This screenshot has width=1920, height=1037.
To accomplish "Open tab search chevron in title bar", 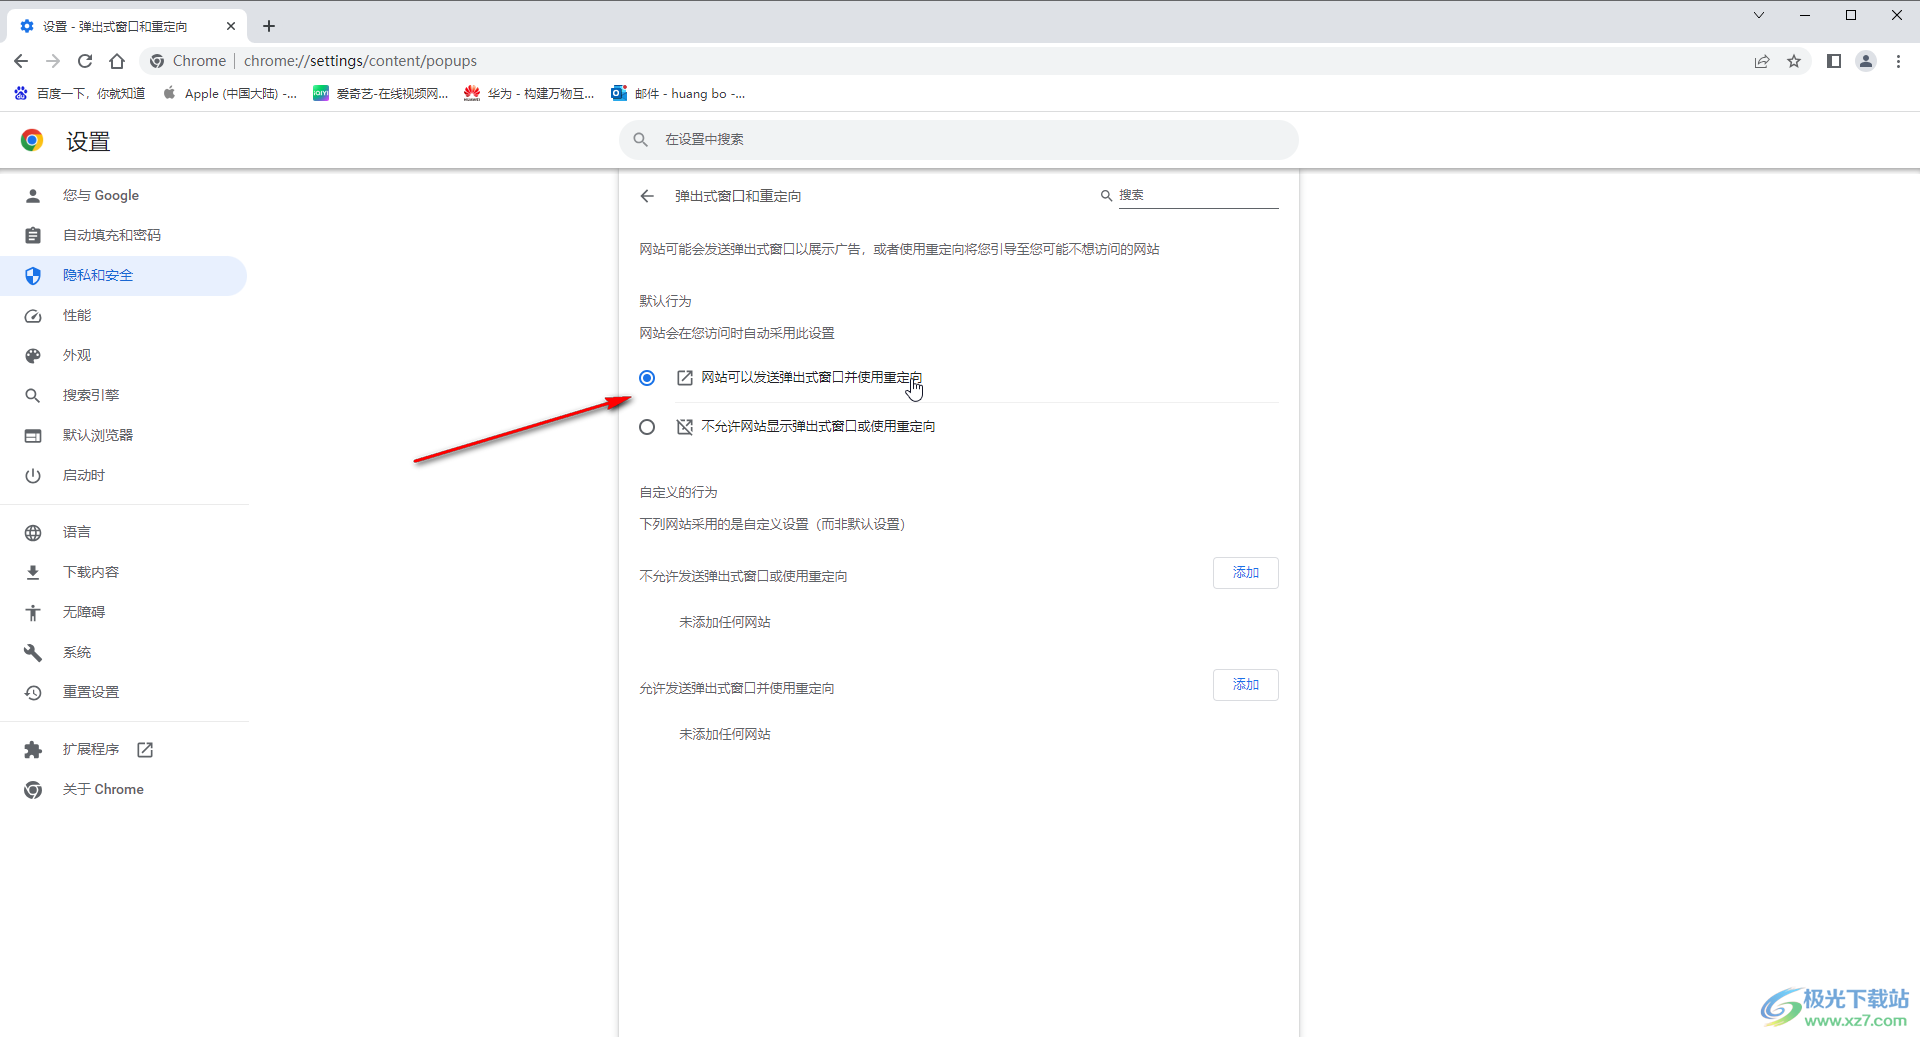I will (x=1759, y=15).
